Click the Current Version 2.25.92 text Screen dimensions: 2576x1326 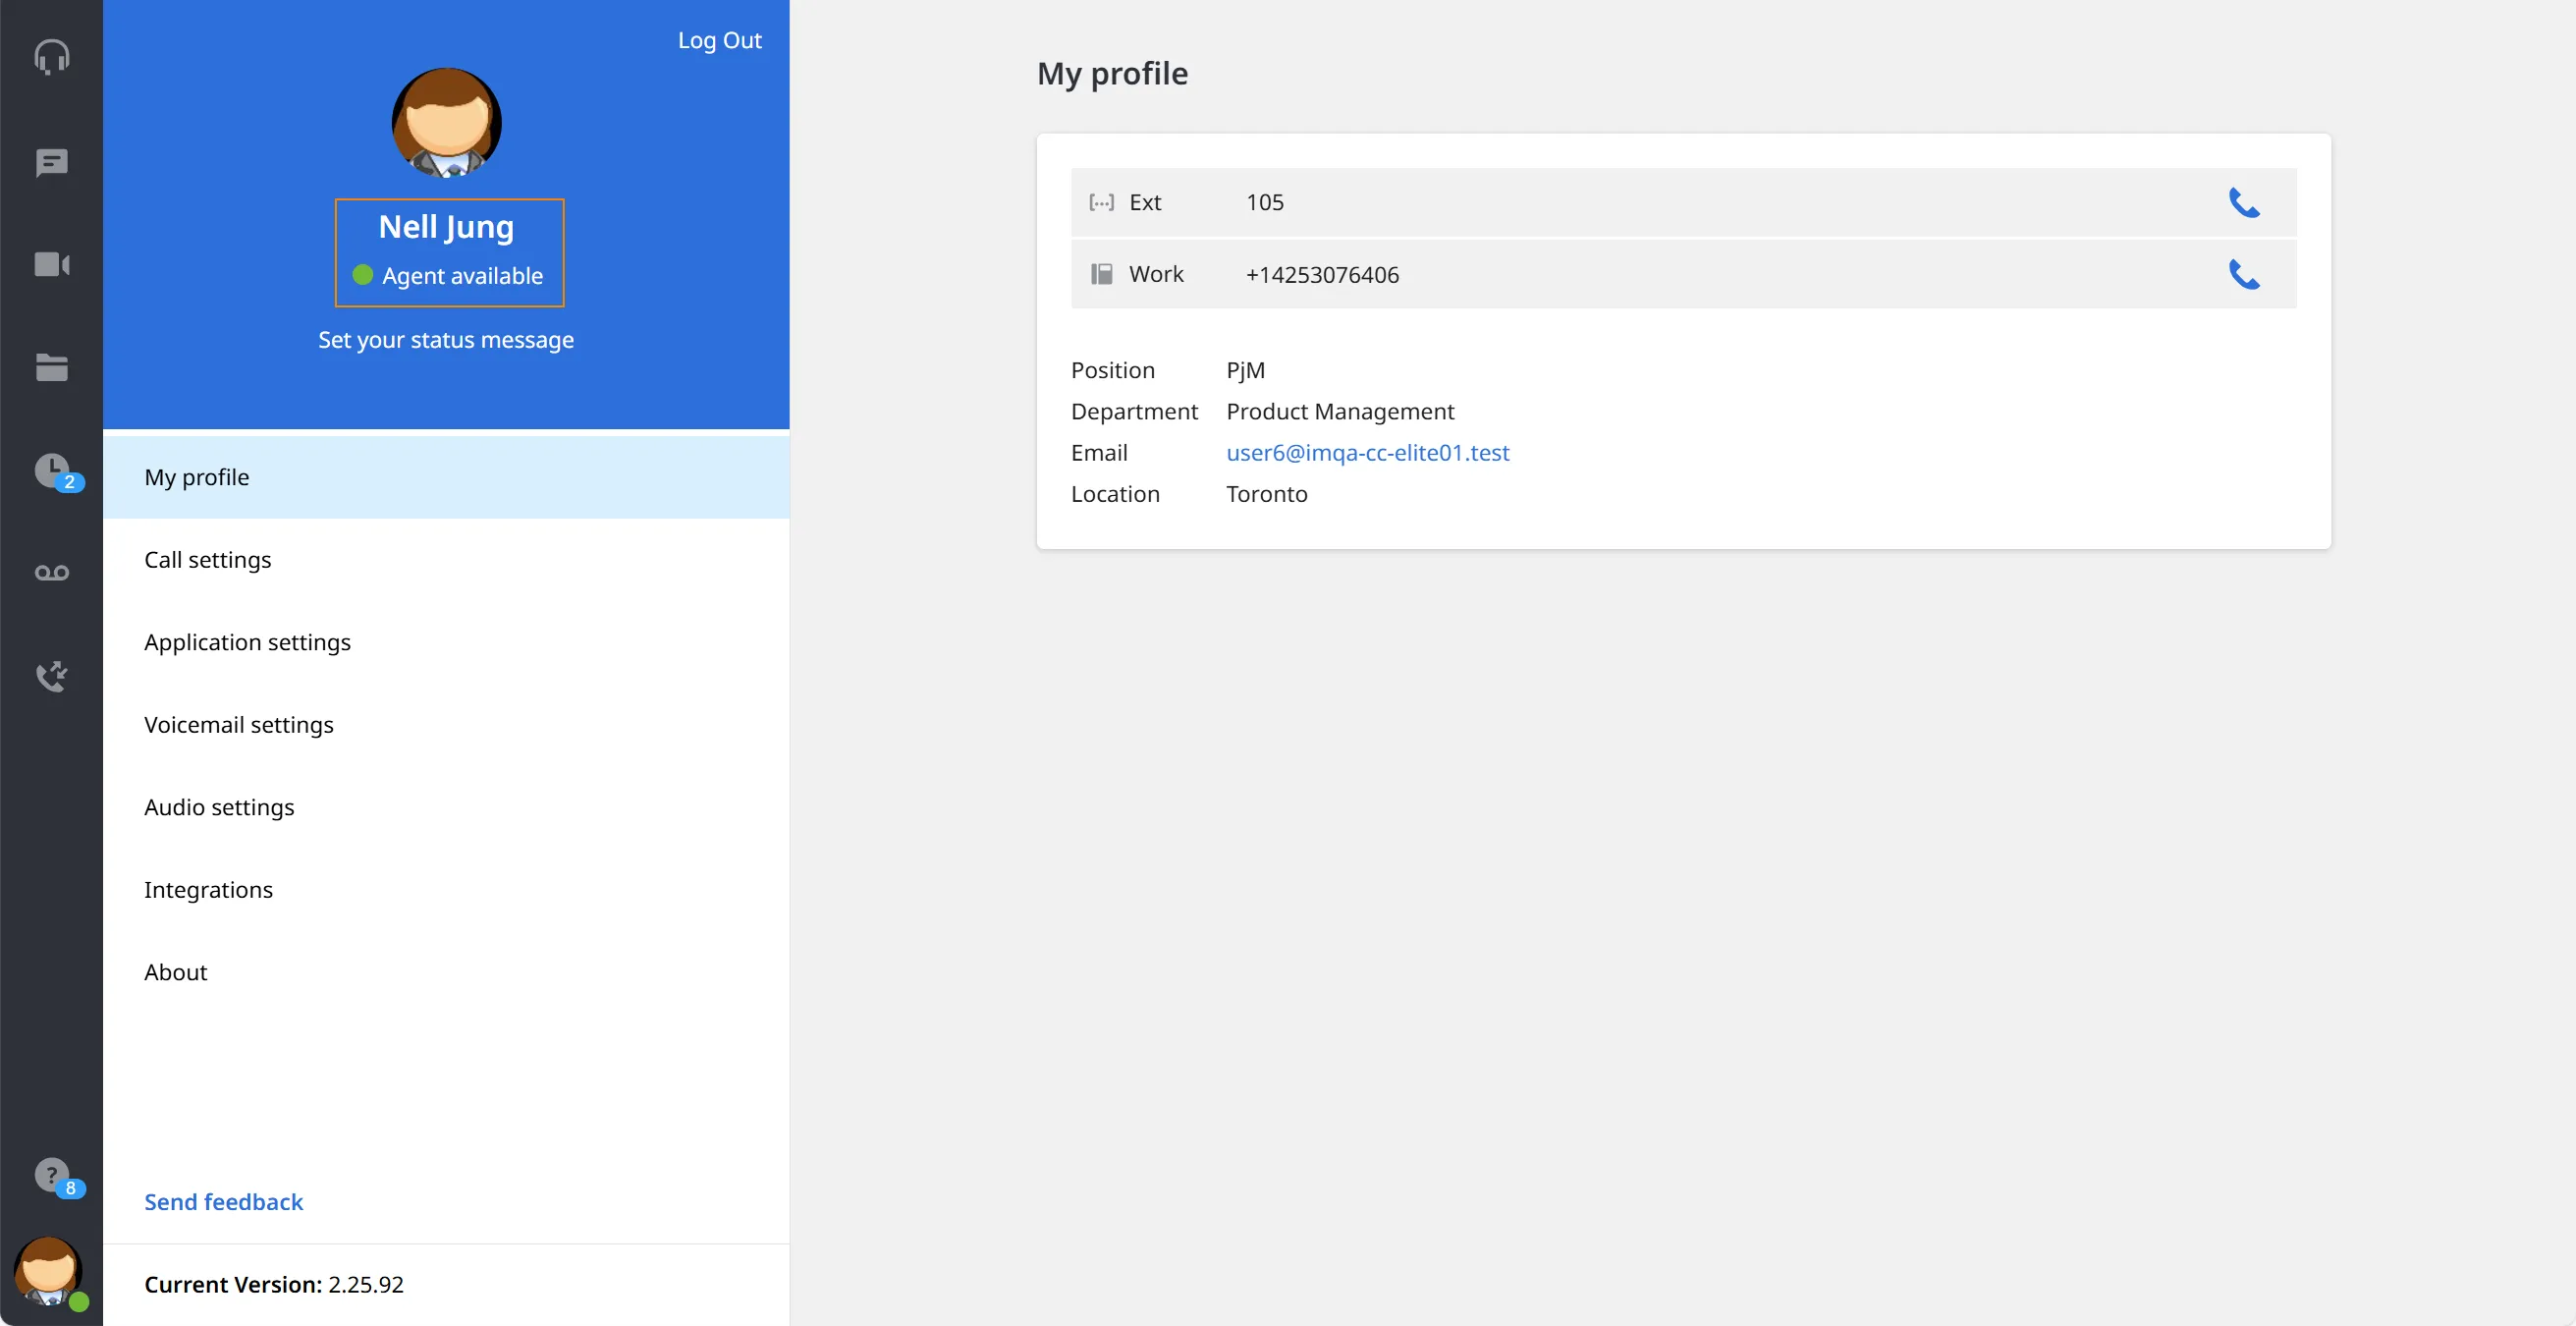[274, 1285]
